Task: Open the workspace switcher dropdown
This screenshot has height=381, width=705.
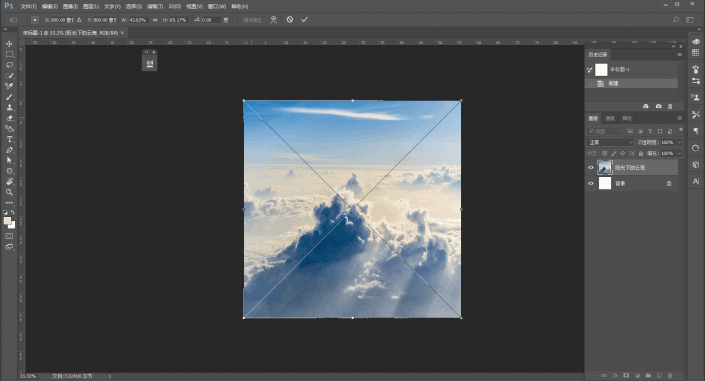Action: pos(690,19)
